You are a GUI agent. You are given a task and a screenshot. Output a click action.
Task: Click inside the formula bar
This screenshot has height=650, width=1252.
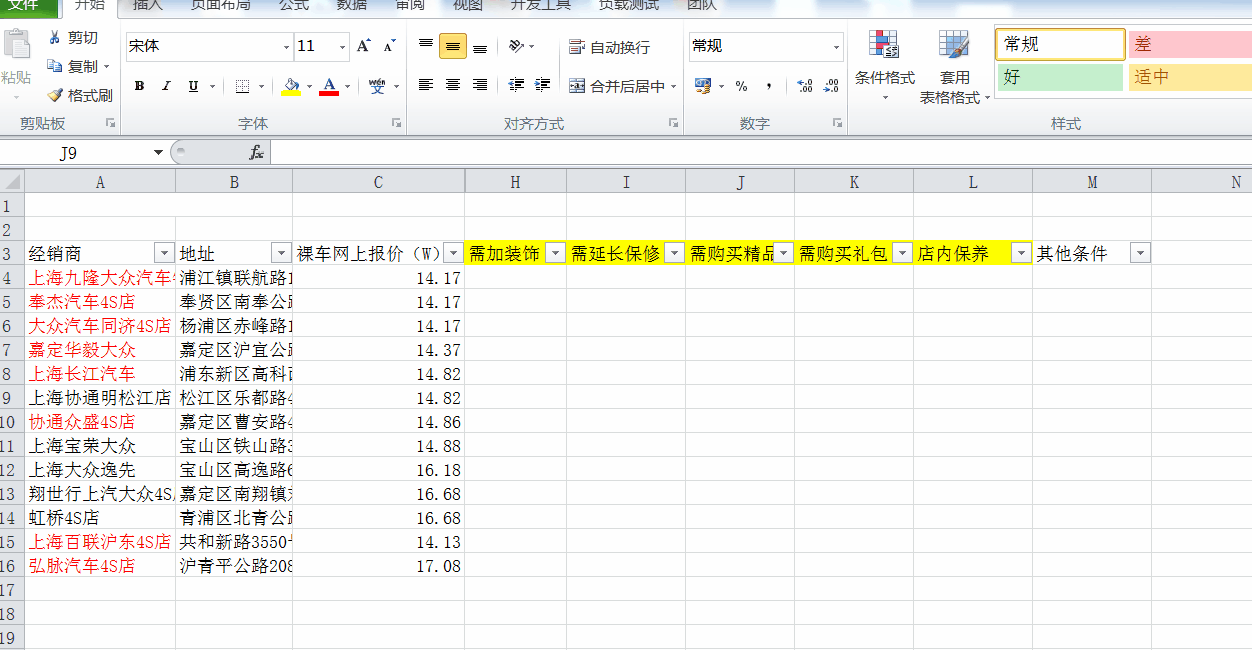click(x=760, y=153)
